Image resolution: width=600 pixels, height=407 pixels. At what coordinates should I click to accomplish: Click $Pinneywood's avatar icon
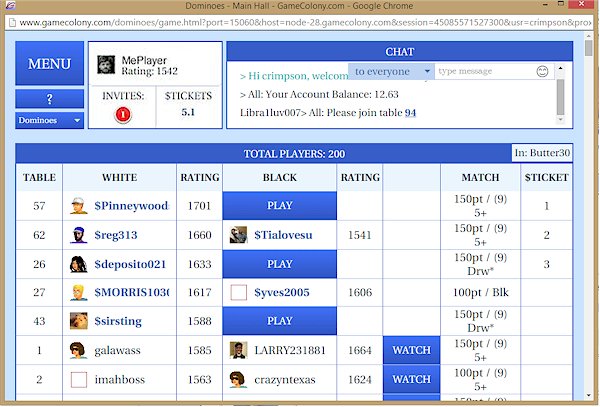tap(79, 206)
